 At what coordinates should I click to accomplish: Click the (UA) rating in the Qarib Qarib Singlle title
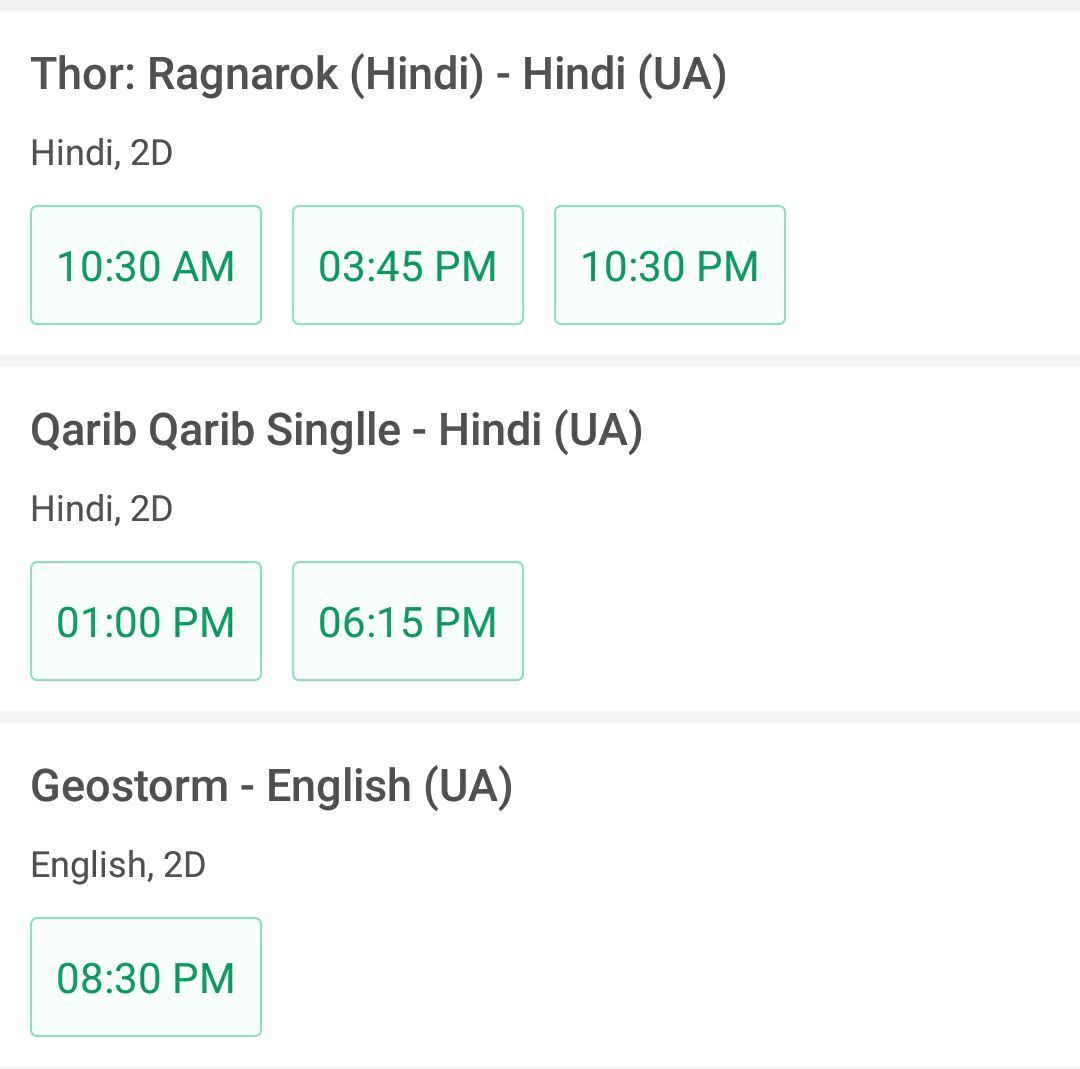pyautogui.click(x=598, y=430)
